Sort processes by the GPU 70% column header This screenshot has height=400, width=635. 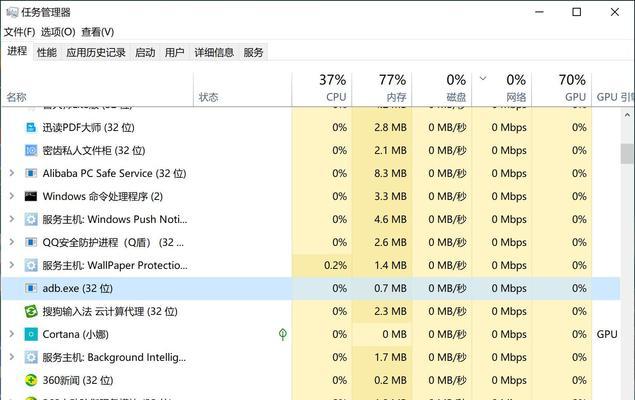pyautogui.click(x=562, y=89)
